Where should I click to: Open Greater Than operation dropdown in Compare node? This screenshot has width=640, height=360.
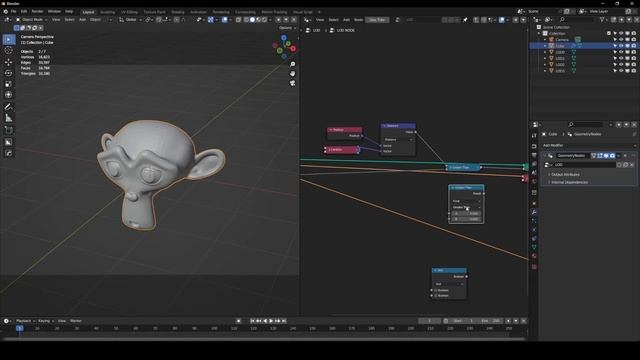tap(466, 207)
